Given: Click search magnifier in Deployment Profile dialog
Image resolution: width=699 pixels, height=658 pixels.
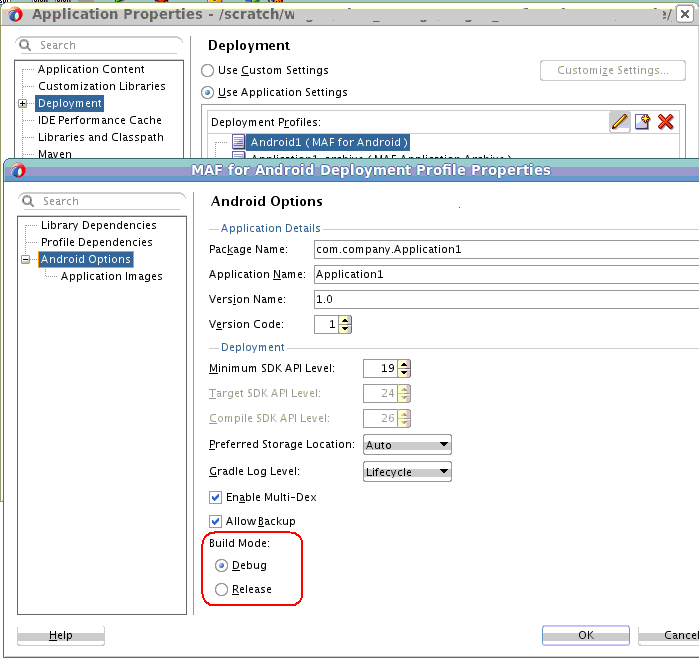Looking at the screenshot, I should (28, 201).
